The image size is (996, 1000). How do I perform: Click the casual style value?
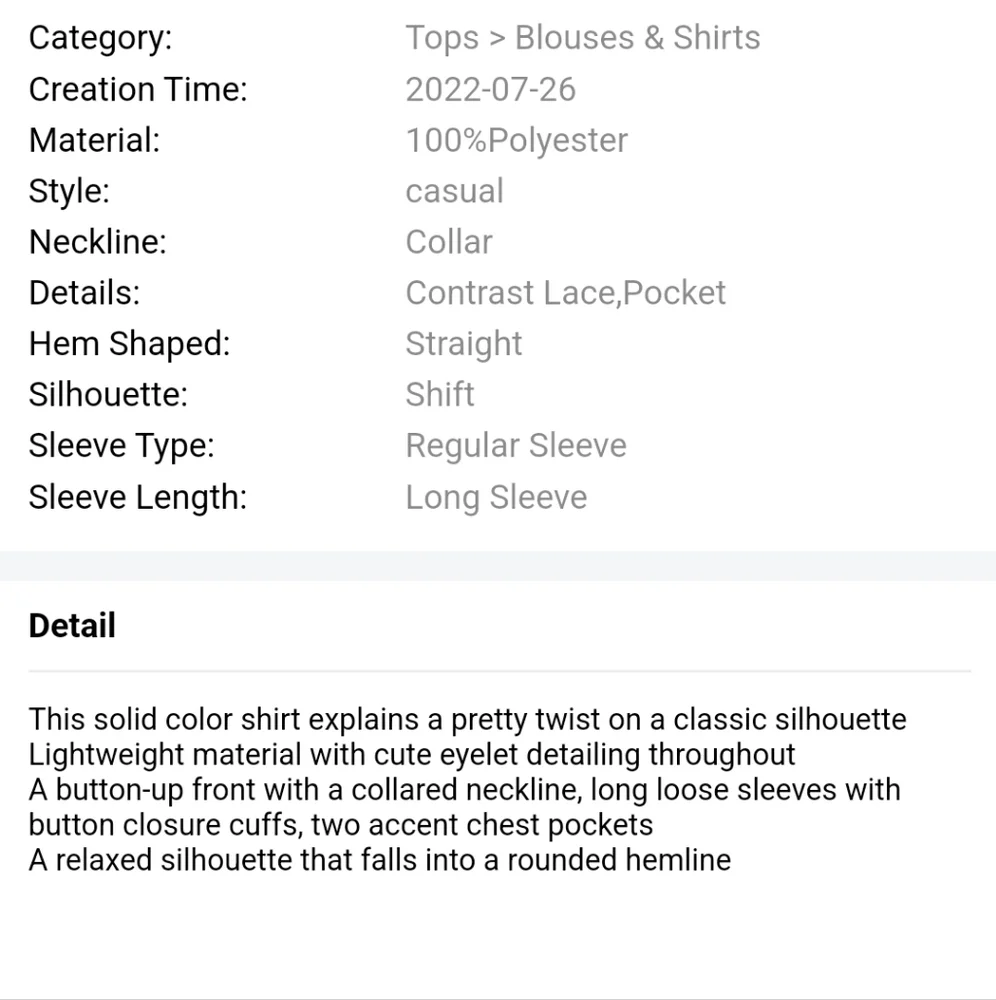tap(455, 191)
